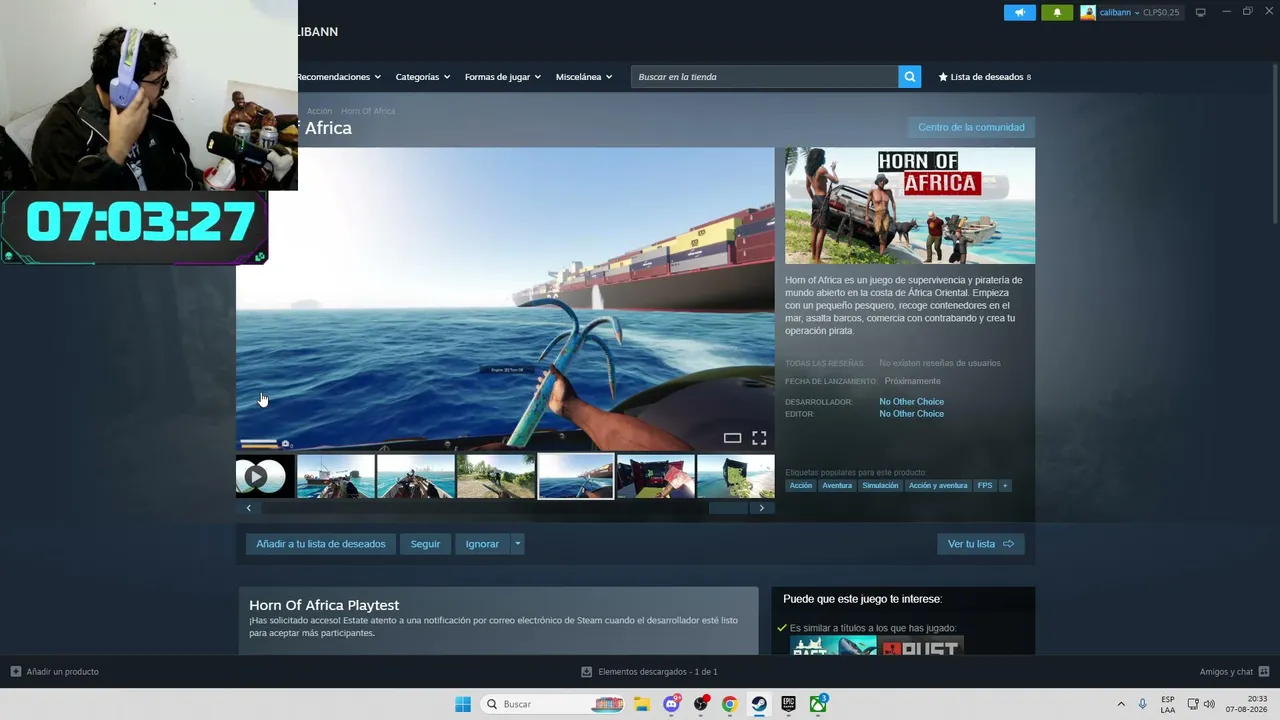Play the trailer video thumbnail
The height and width of the screenshot is (720, 1280).
(265, 477)
